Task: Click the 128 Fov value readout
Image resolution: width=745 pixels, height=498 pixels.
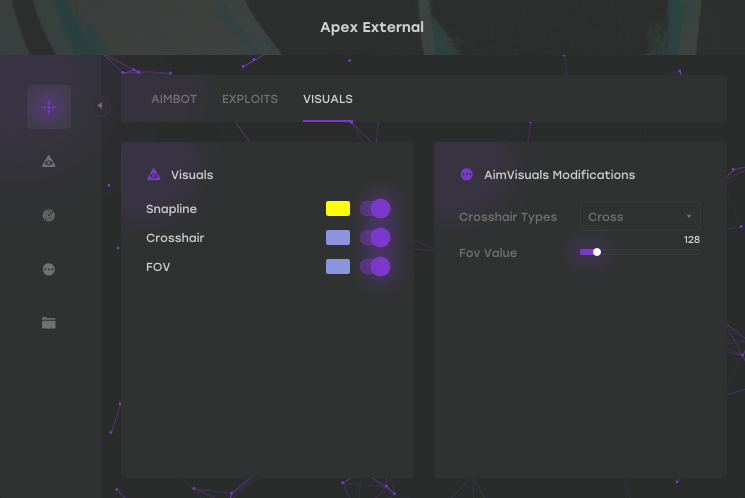Action: 692,239
